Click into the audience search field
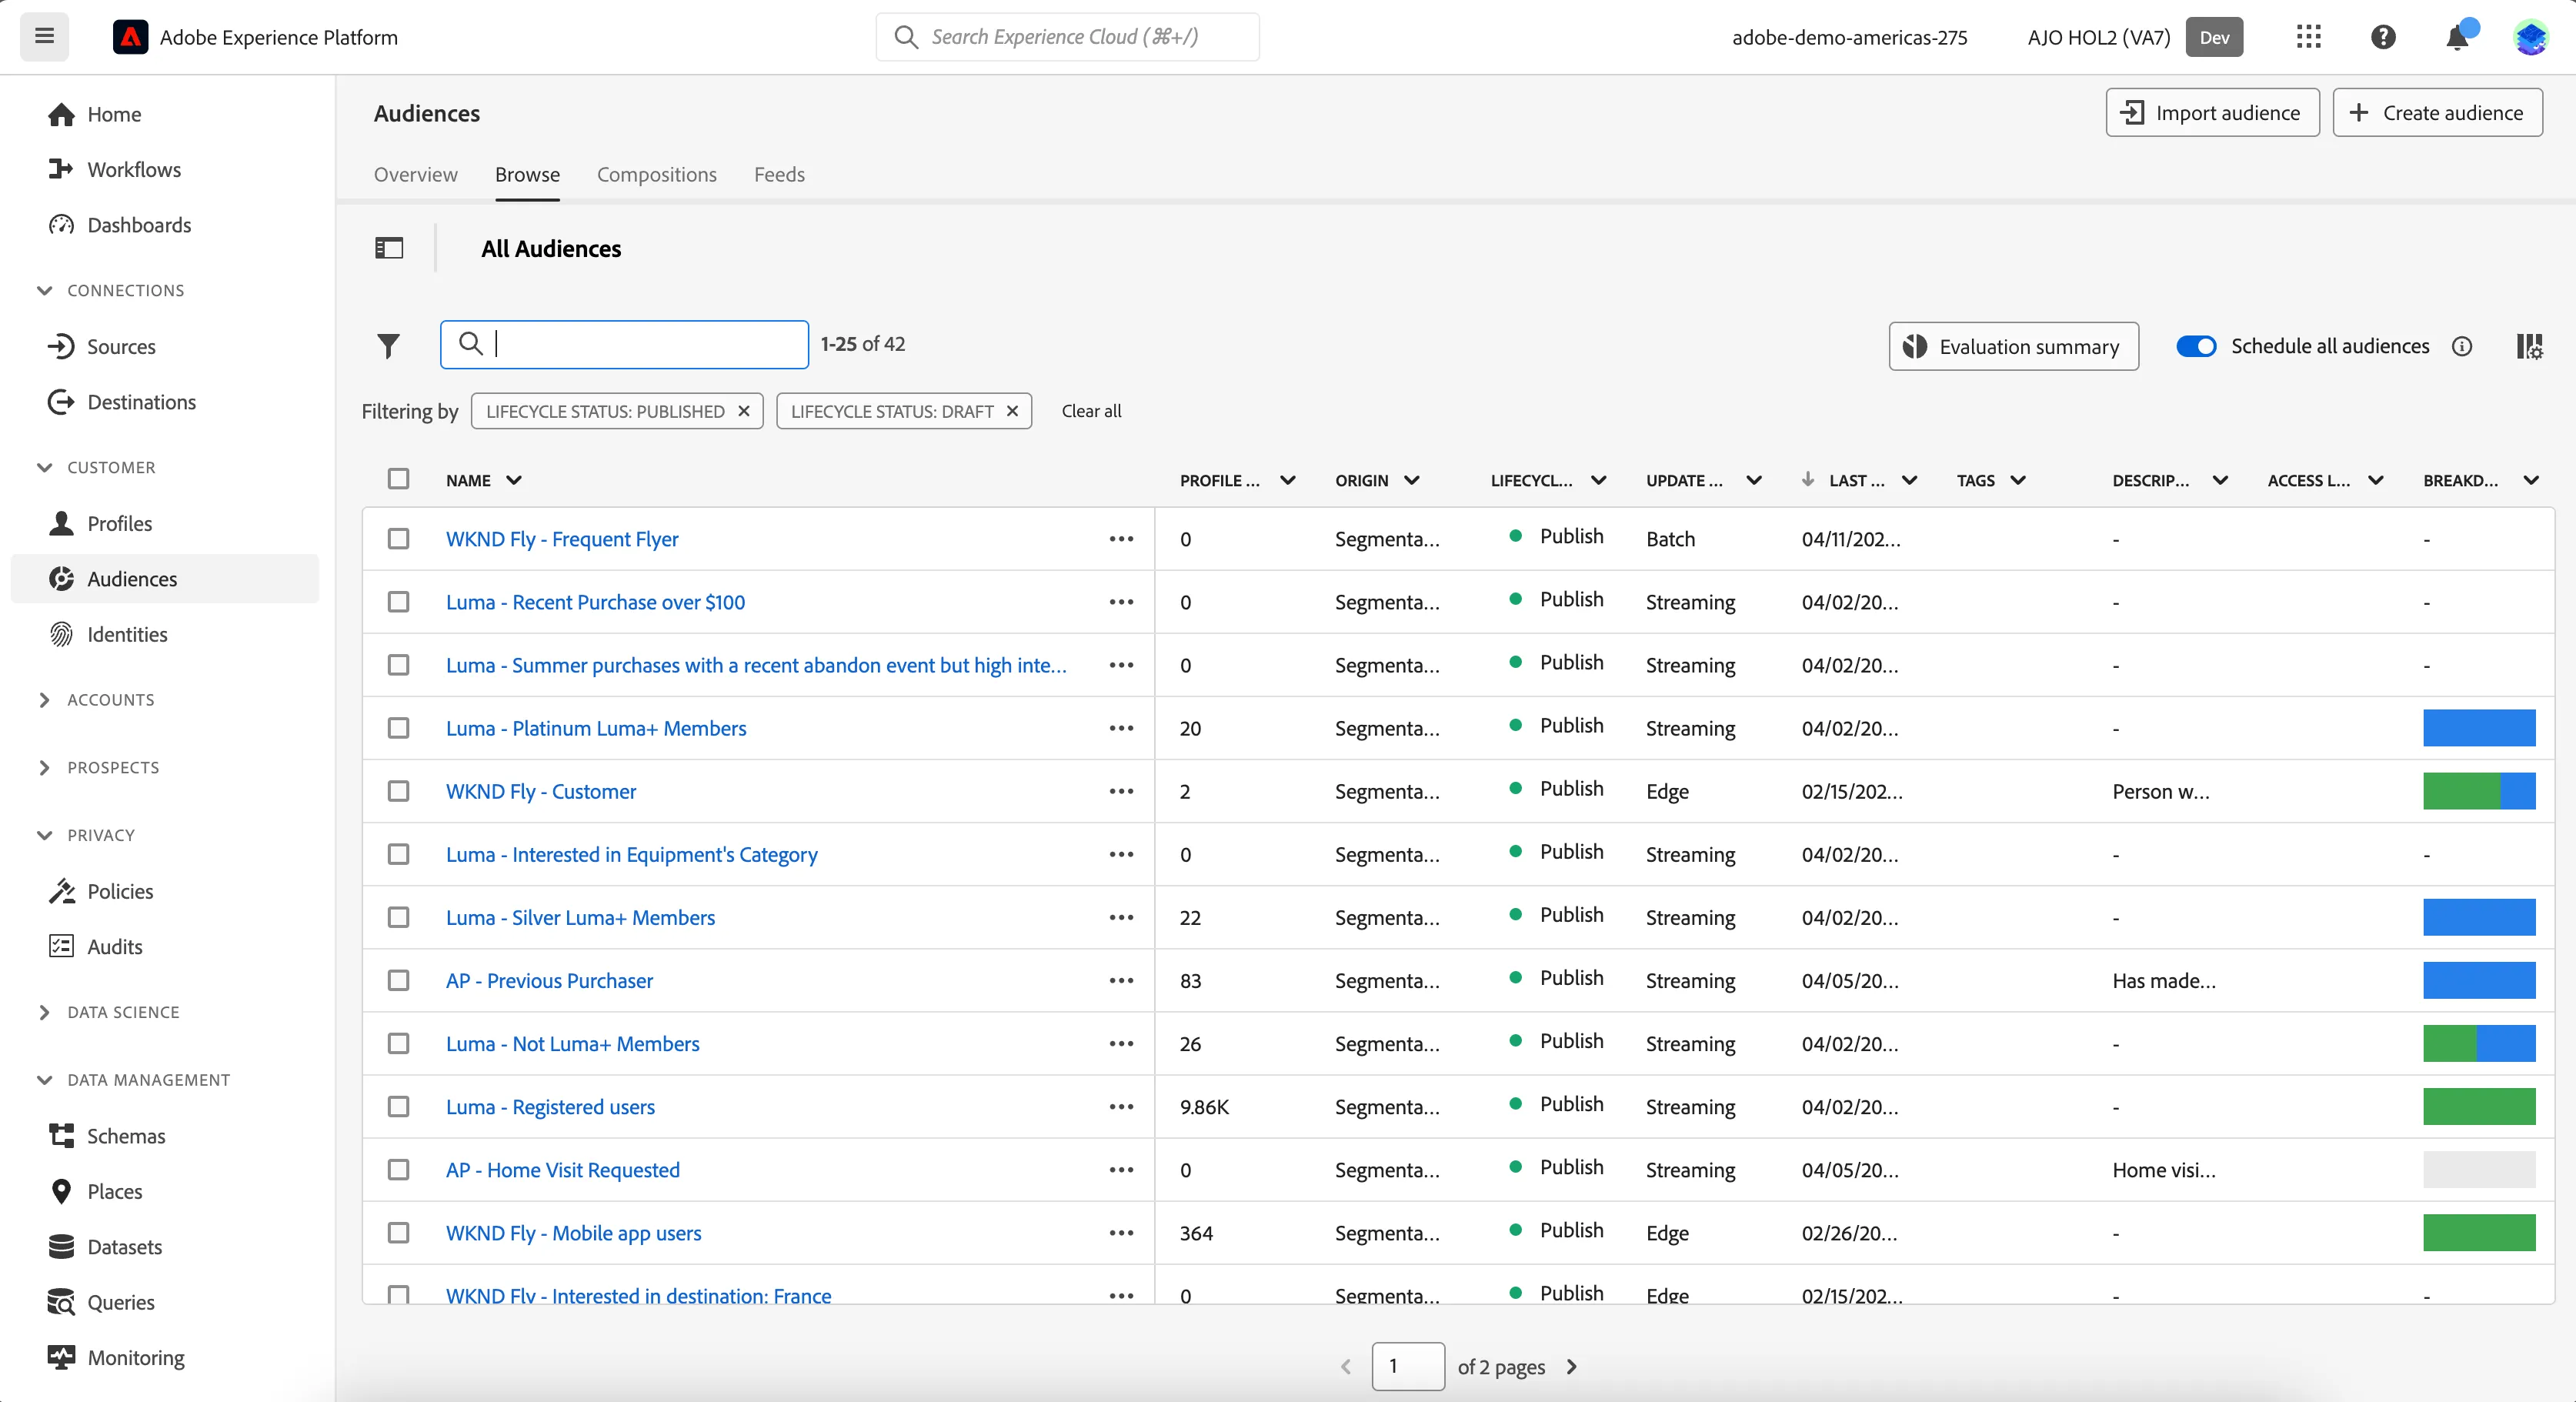The width and height of the screenshot is (2576, 1402). coord(624,344)
